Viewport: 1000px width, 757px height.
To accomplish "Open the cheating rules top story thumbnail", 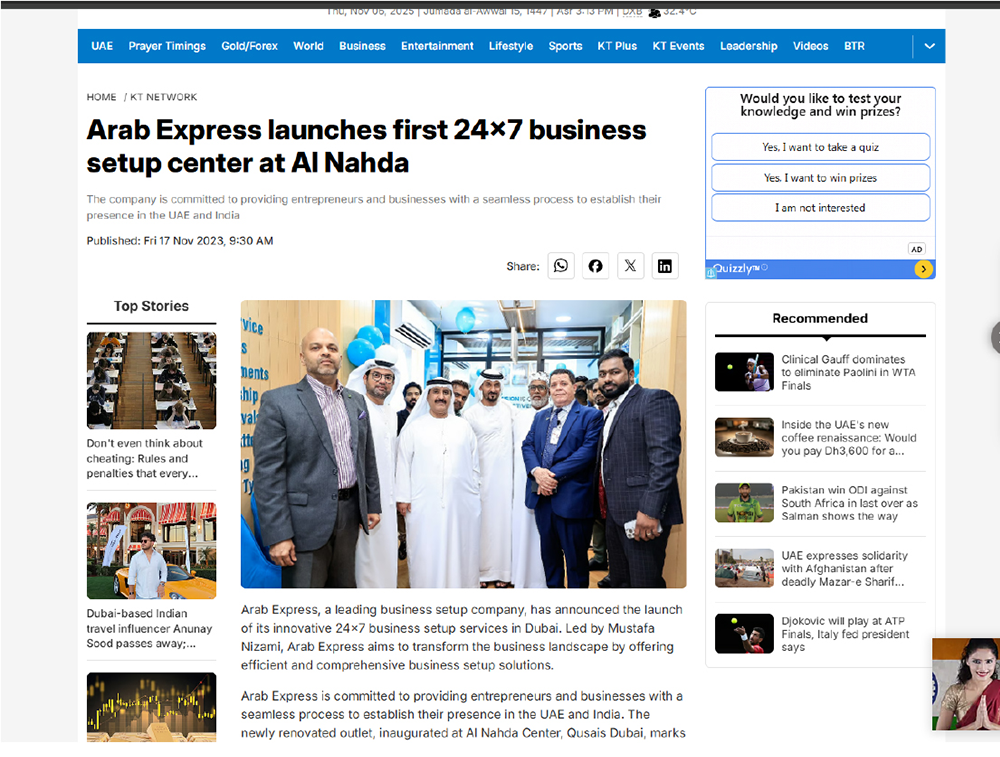I will [151, 381].
